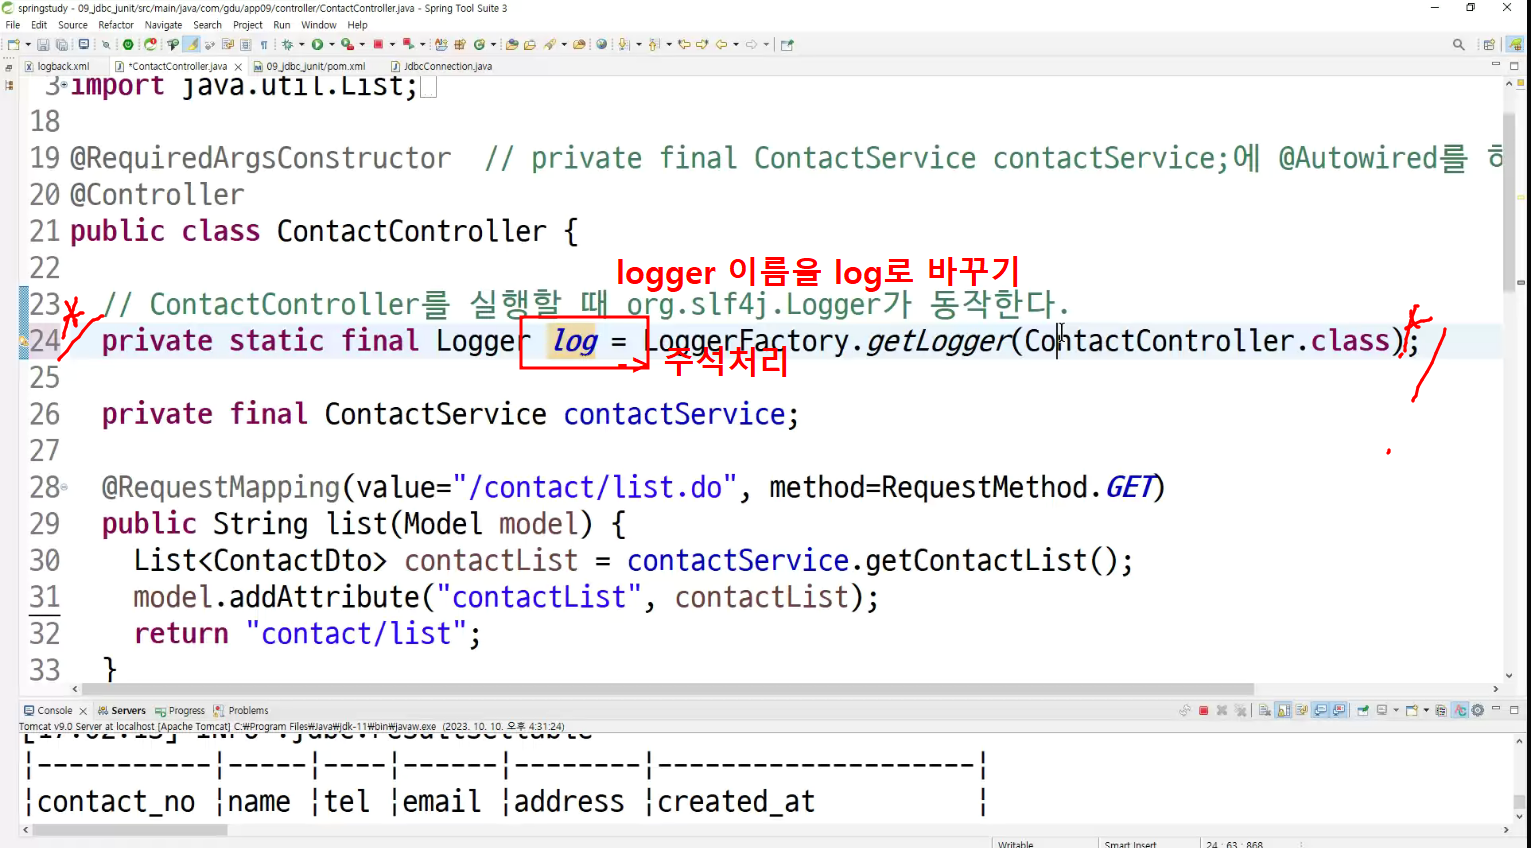
Task: Click the 'contactService' field name on line 26
Action: click(675, 414)
